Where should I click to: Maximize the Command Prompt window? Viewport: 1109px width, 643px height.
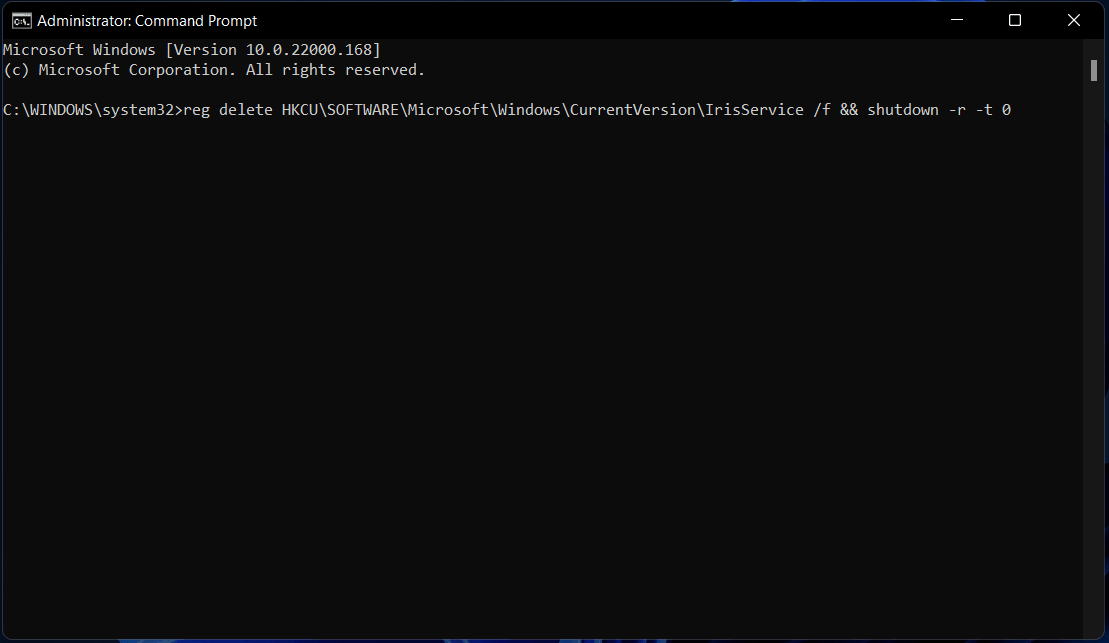click(x=1015, y=21)
